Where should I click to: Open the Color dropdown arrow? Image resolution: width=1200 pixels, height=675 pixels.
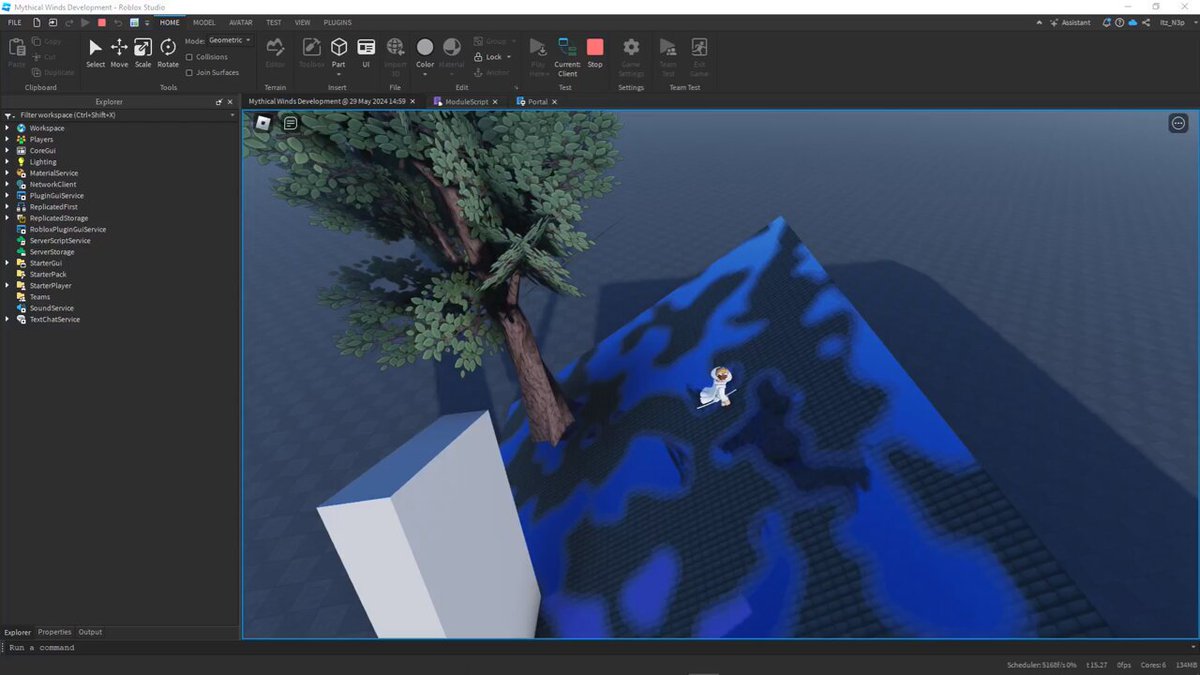point(425,74)
